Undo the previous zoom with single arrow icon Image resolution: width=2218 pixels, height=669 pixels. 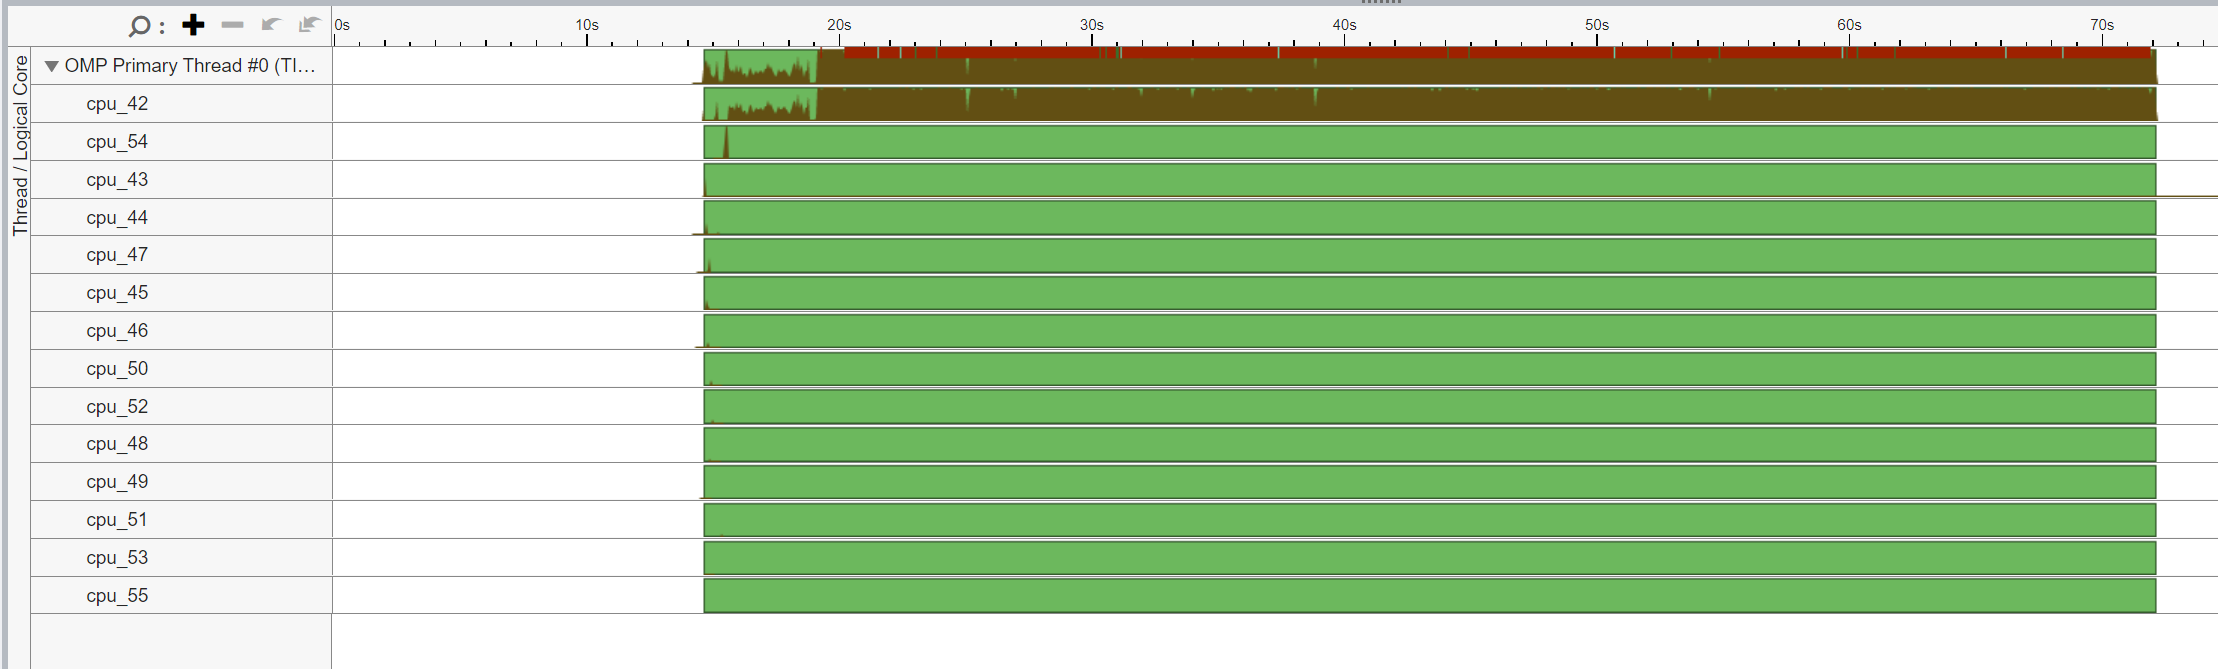coord(270,24)
